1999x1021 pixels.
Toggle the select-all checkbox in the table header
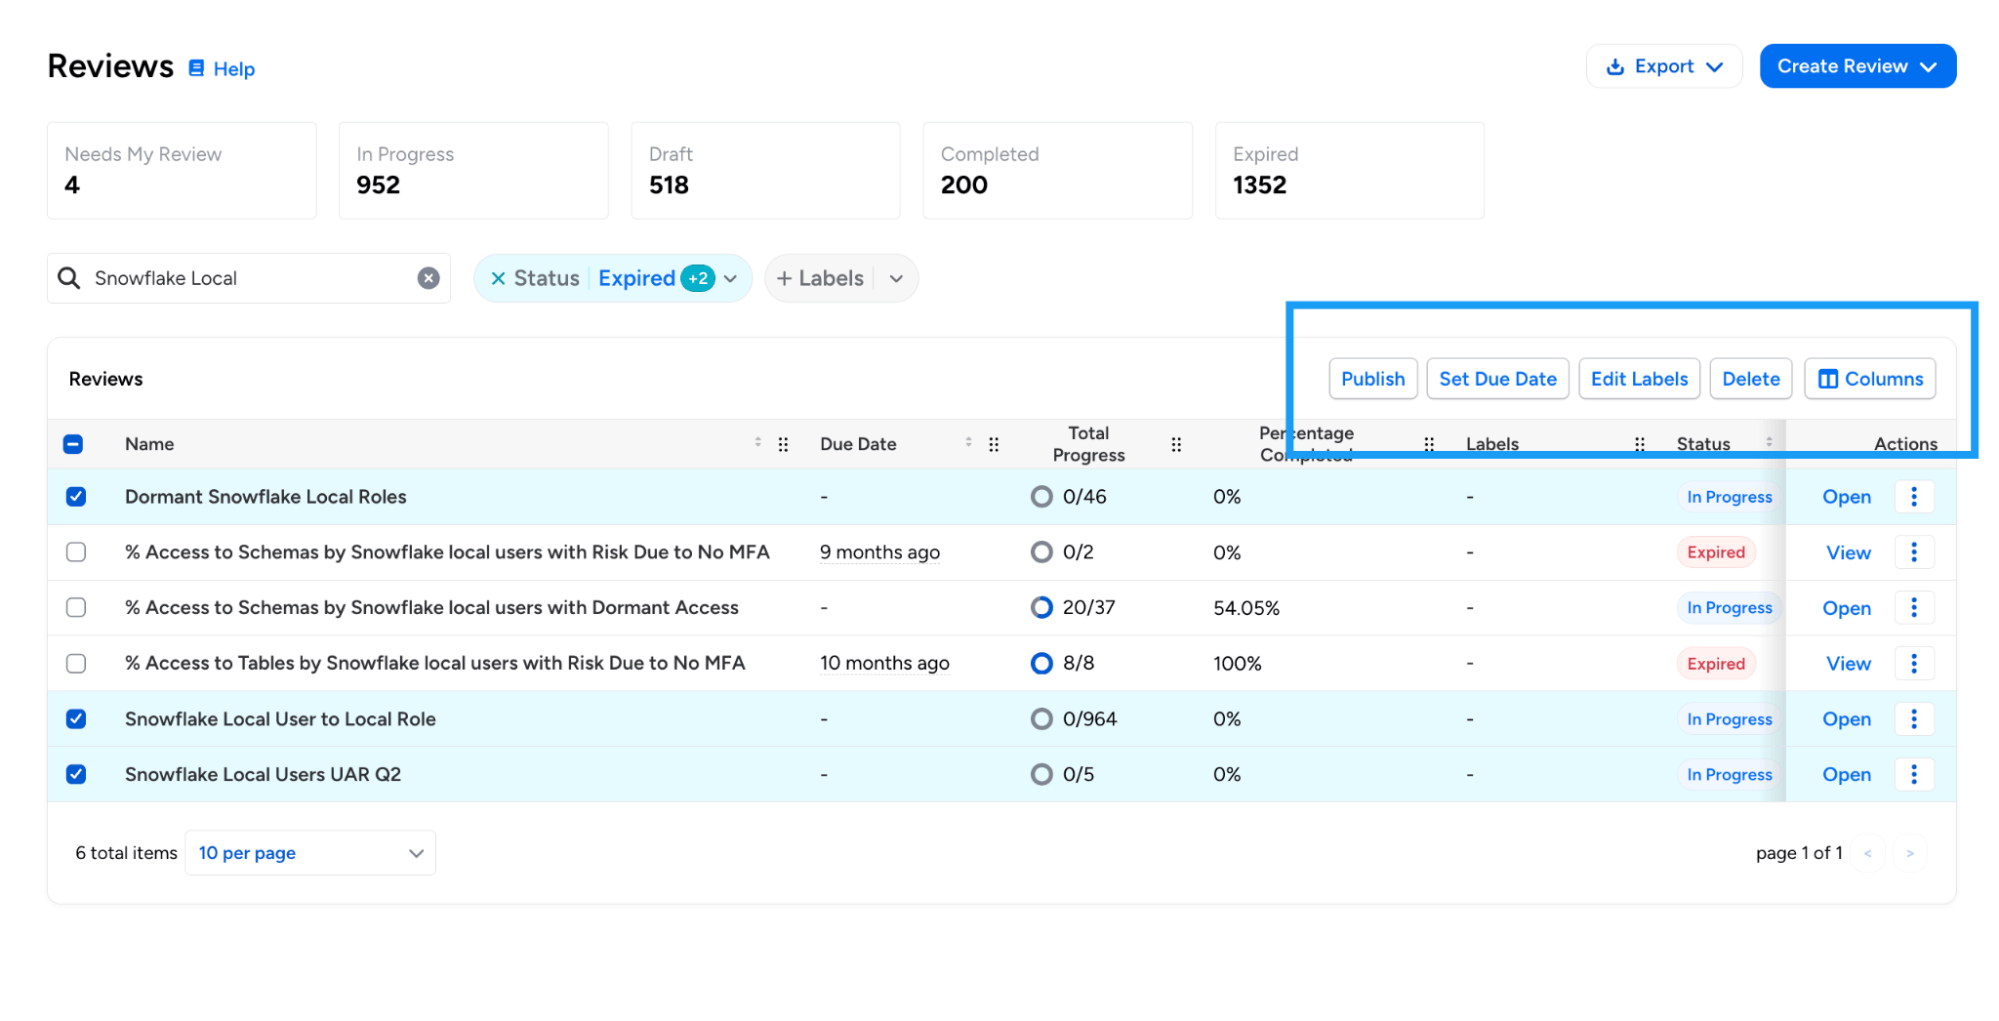click(73, 444)
